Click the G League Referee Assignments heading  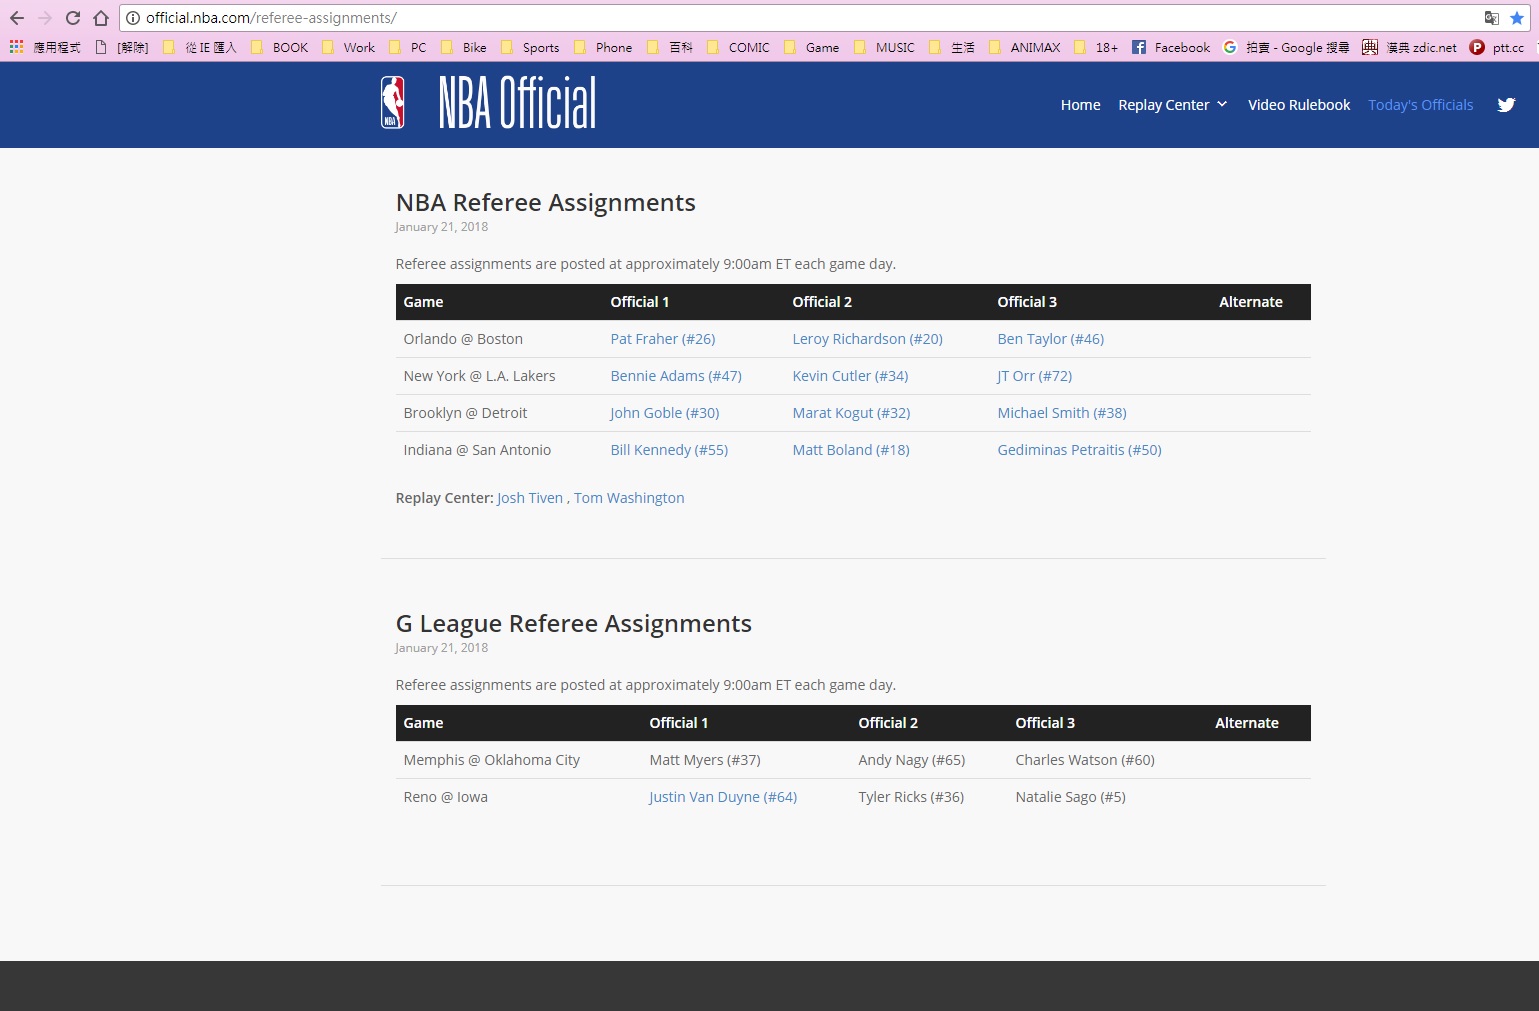(573, 624)
